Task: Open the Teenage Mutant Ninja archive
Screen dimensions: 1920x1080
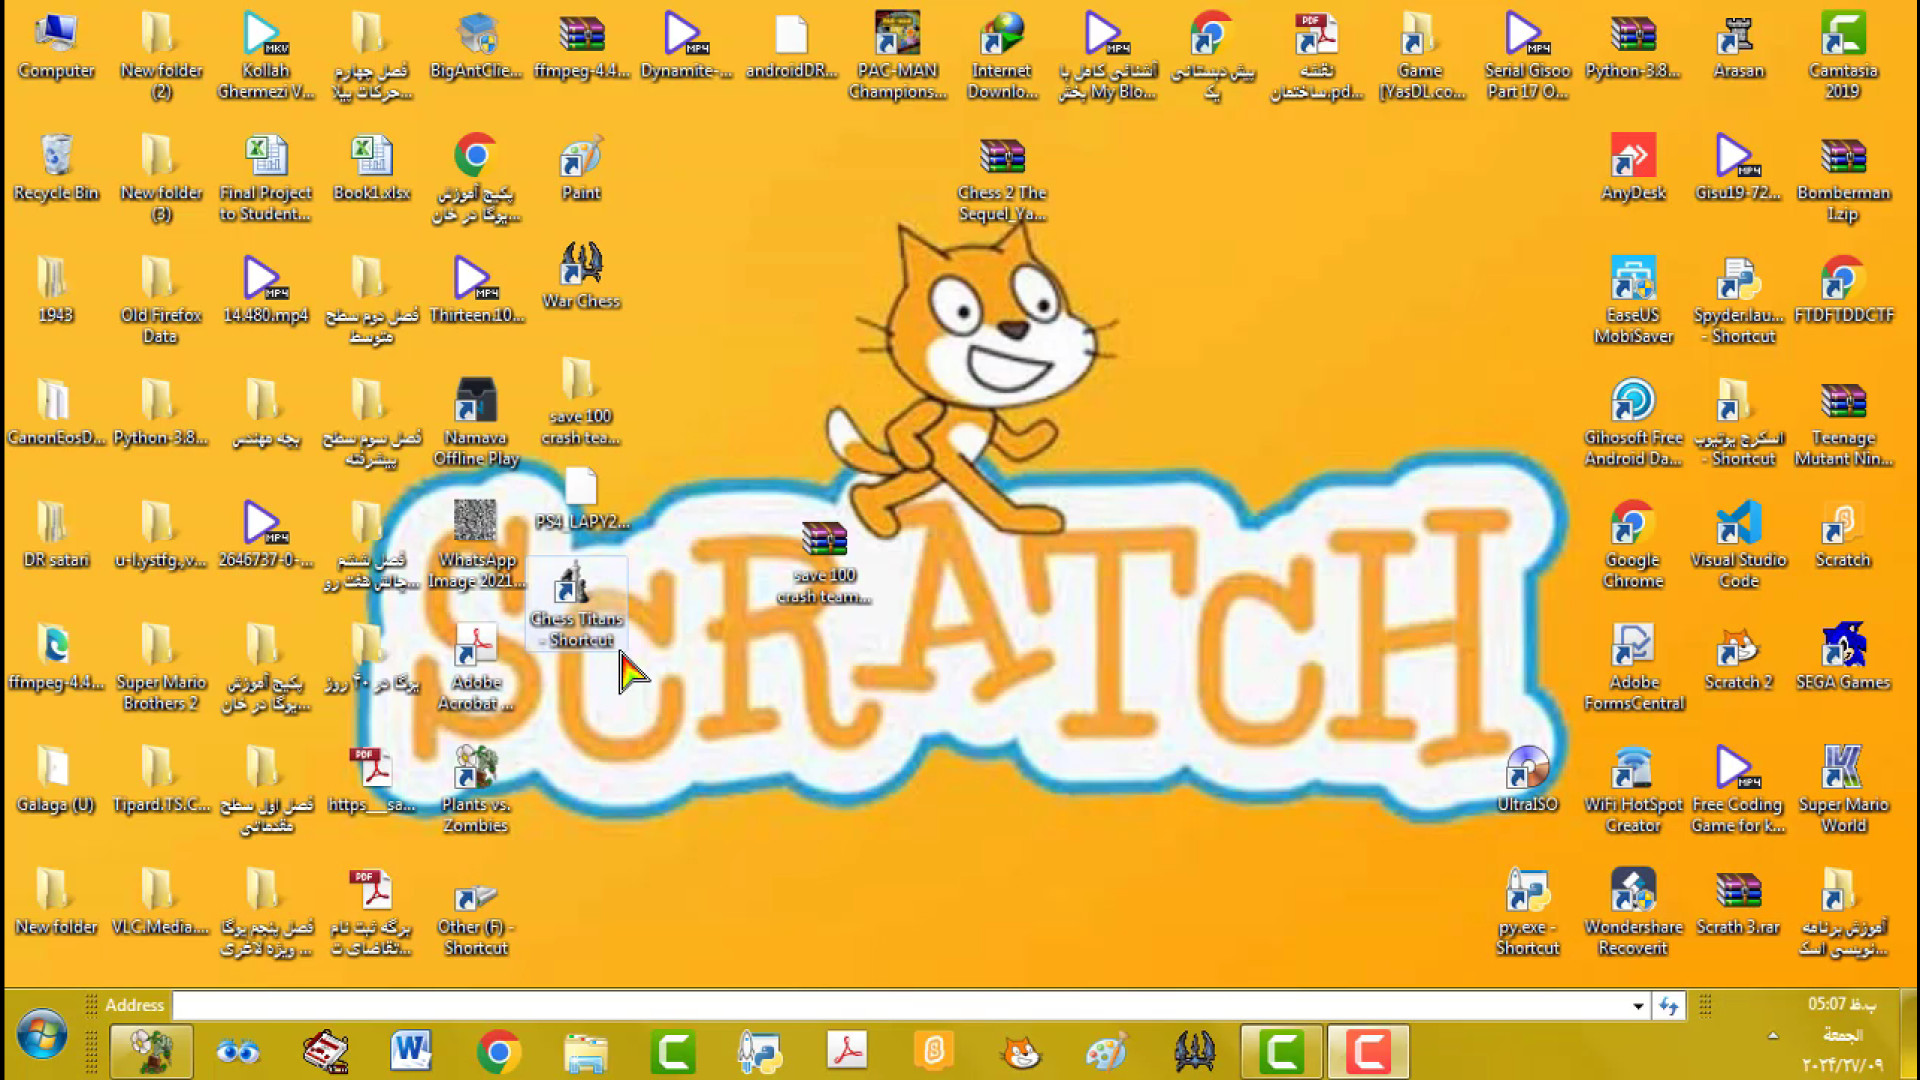Action: coord(1843,423)
